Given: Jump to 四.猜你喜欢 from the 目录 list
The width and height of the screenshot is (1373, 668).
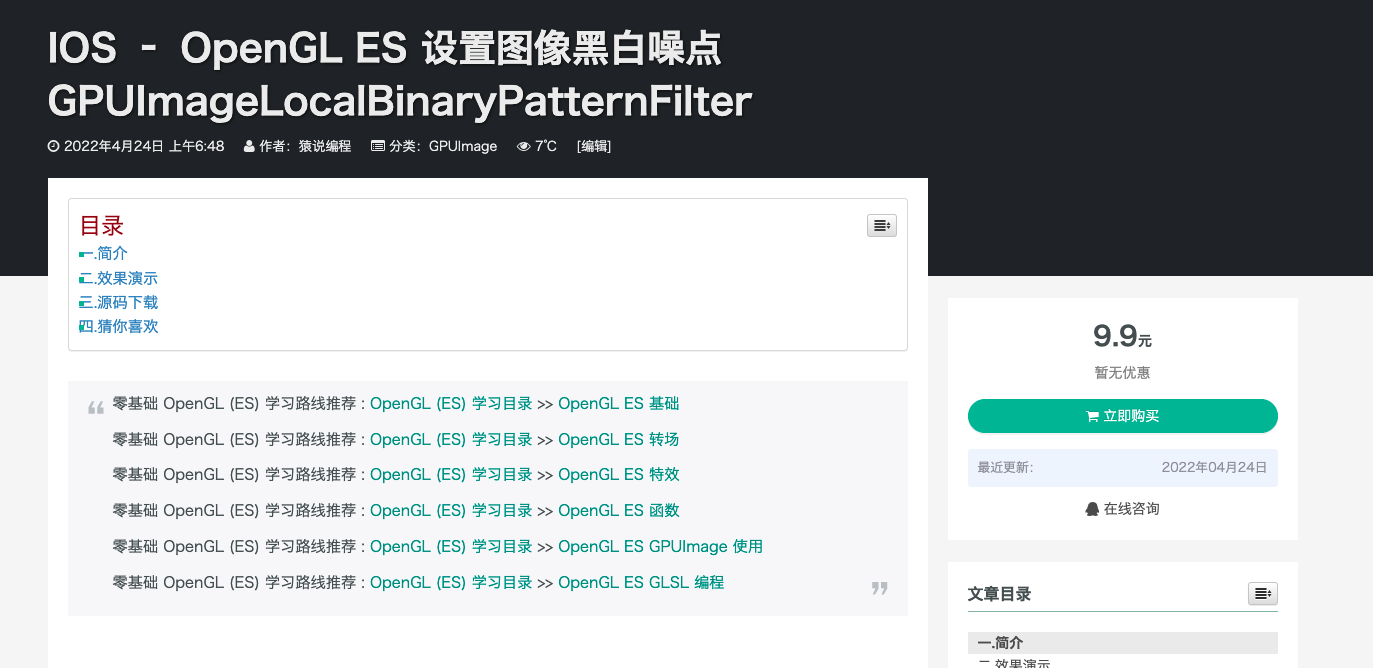Looking at the screenshot, I should [x=117, y=325].
